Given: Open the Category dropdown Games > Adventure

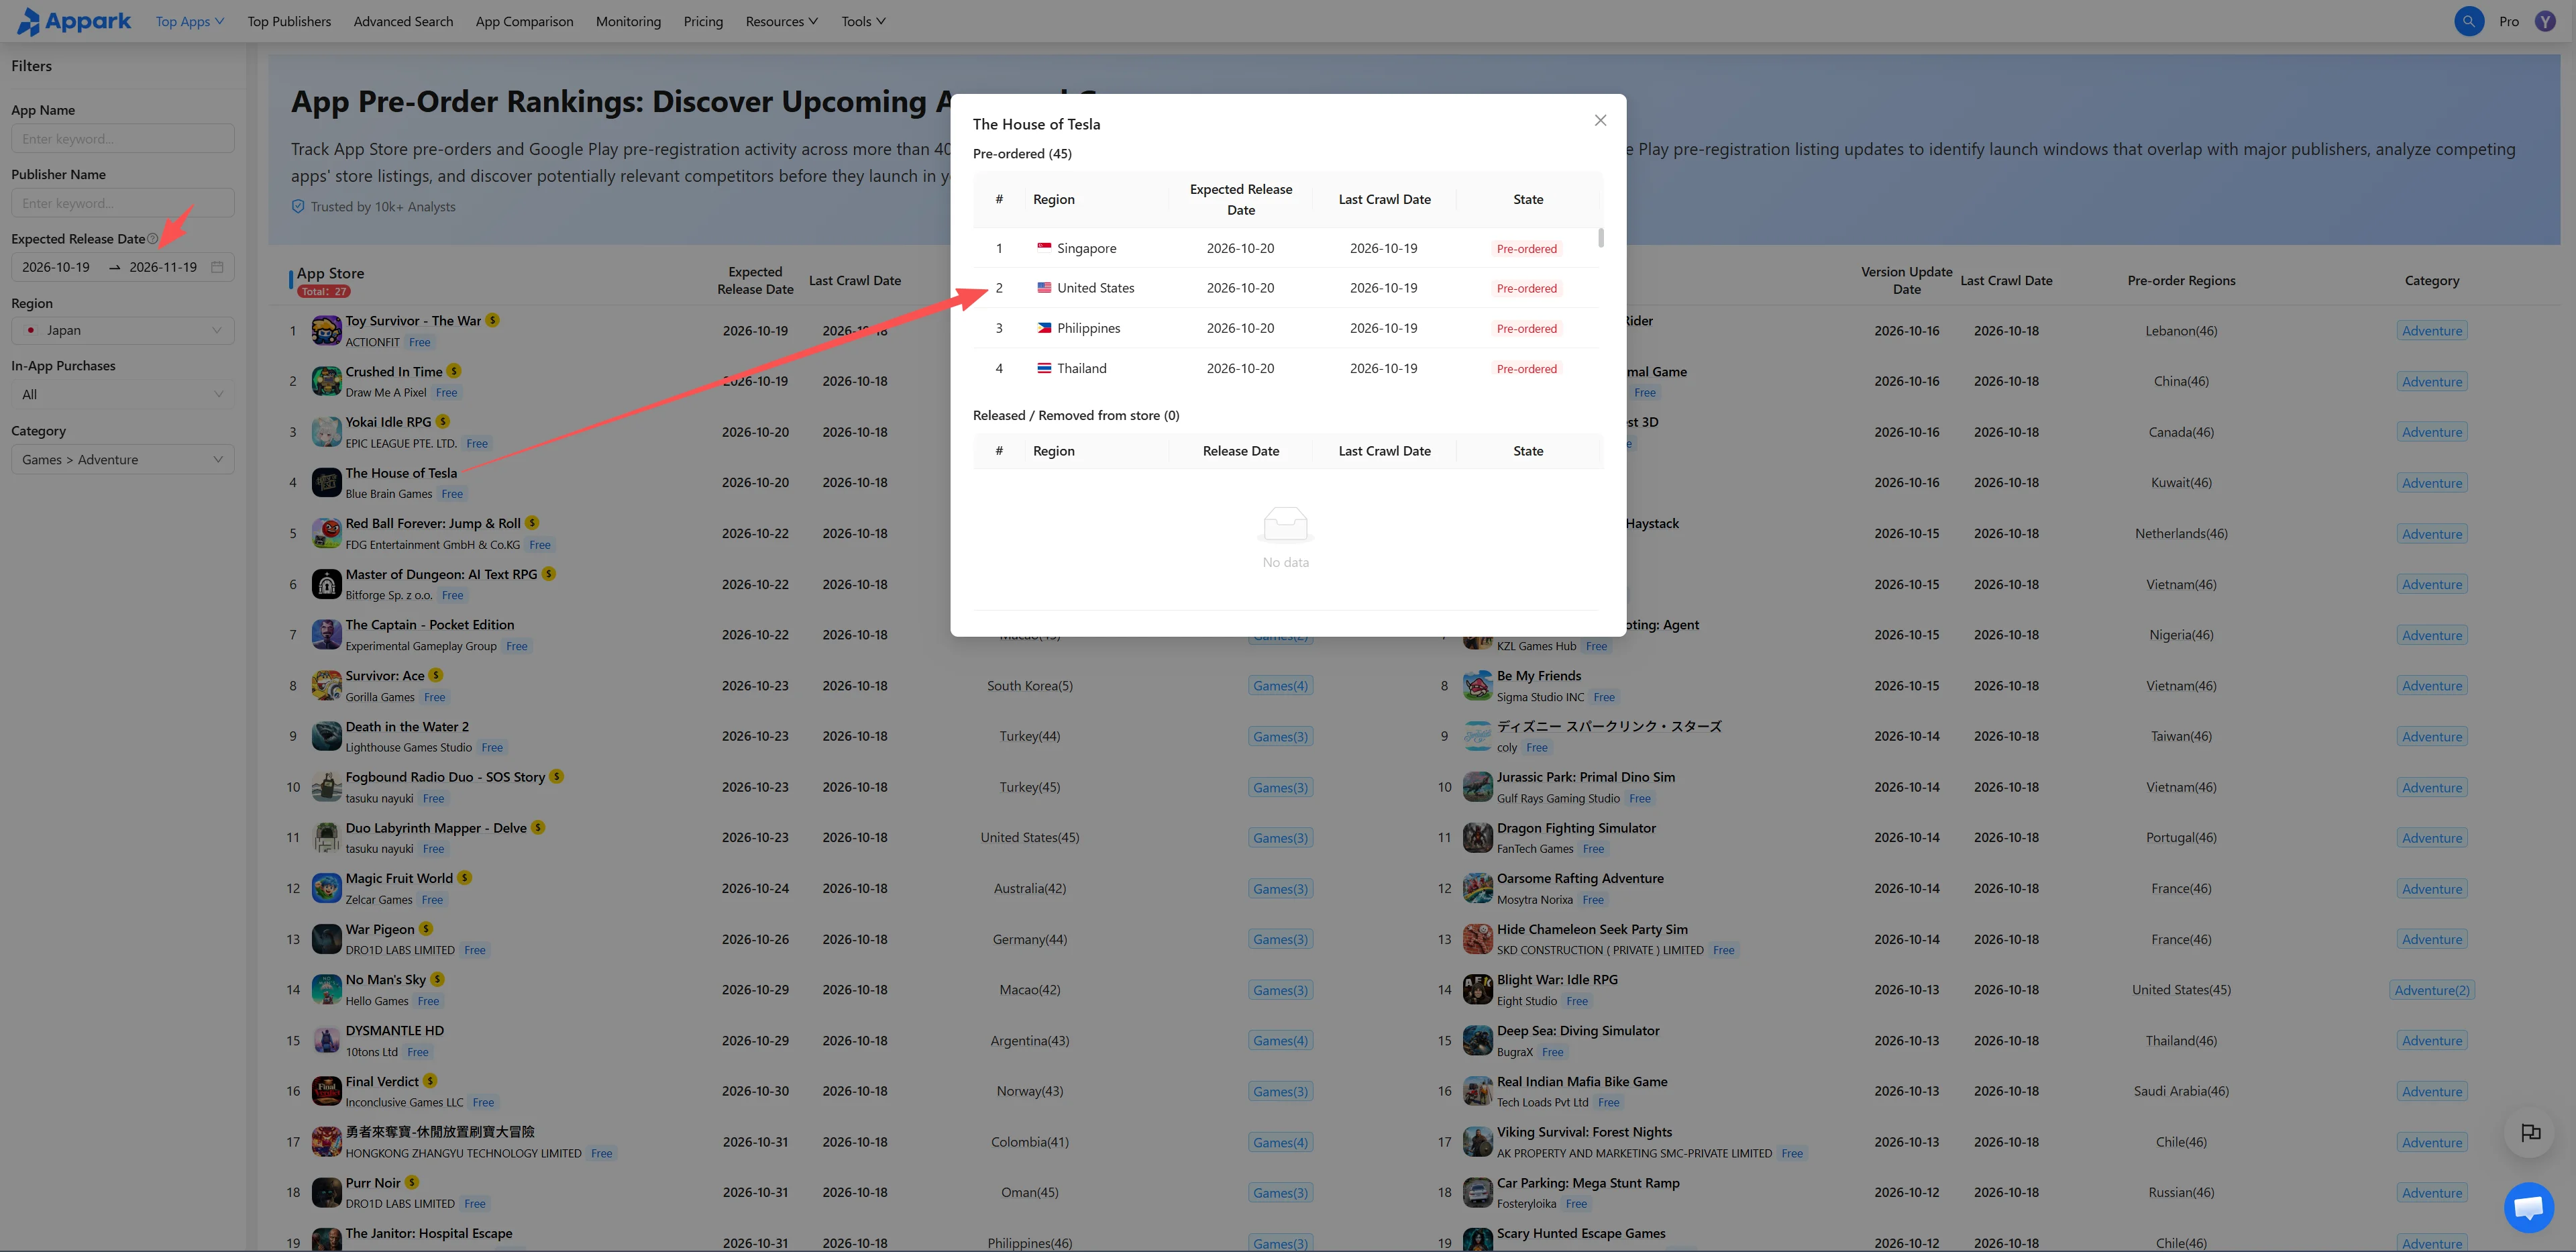Looking at the screenshot, I should coord(123,459).
